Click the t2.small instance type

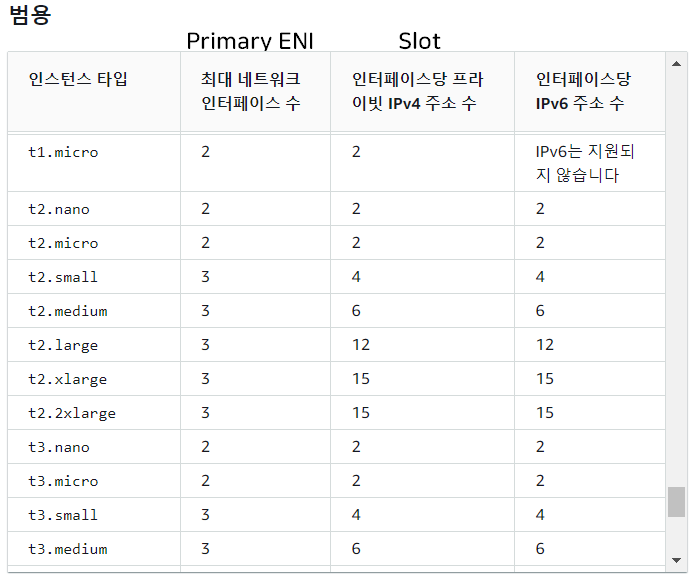(x=63, y=277)
